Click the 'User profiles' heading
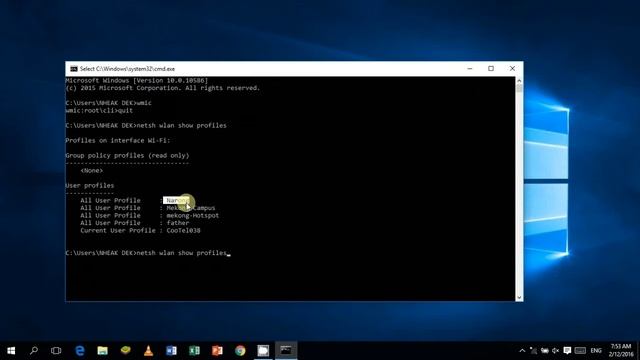This screenshot has width=640, height=360. click(90, 186)
